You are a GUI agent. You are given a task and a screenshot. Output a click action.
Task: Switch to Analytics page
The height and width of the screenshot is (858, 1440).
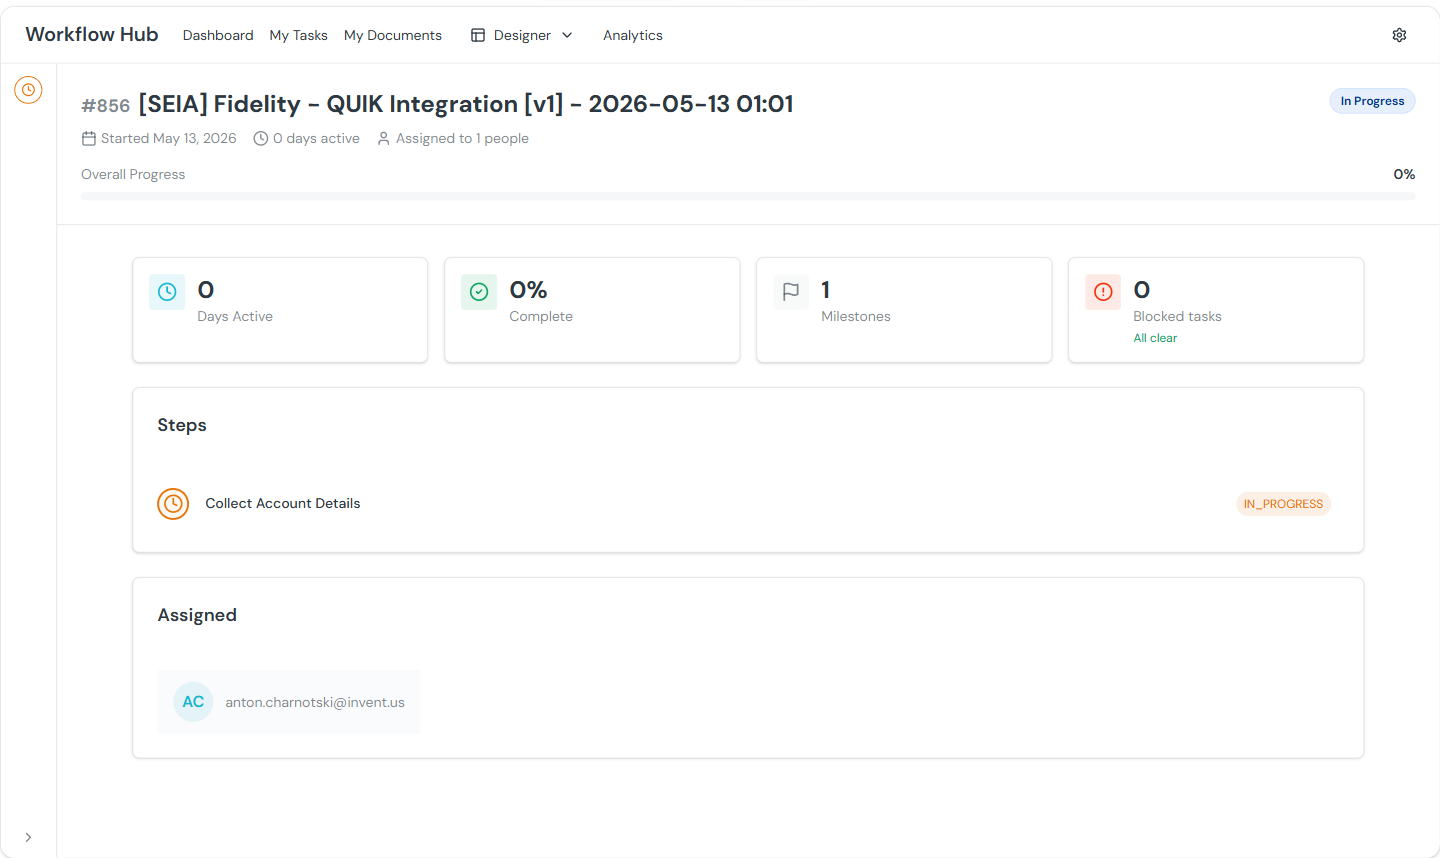[633, 35]
